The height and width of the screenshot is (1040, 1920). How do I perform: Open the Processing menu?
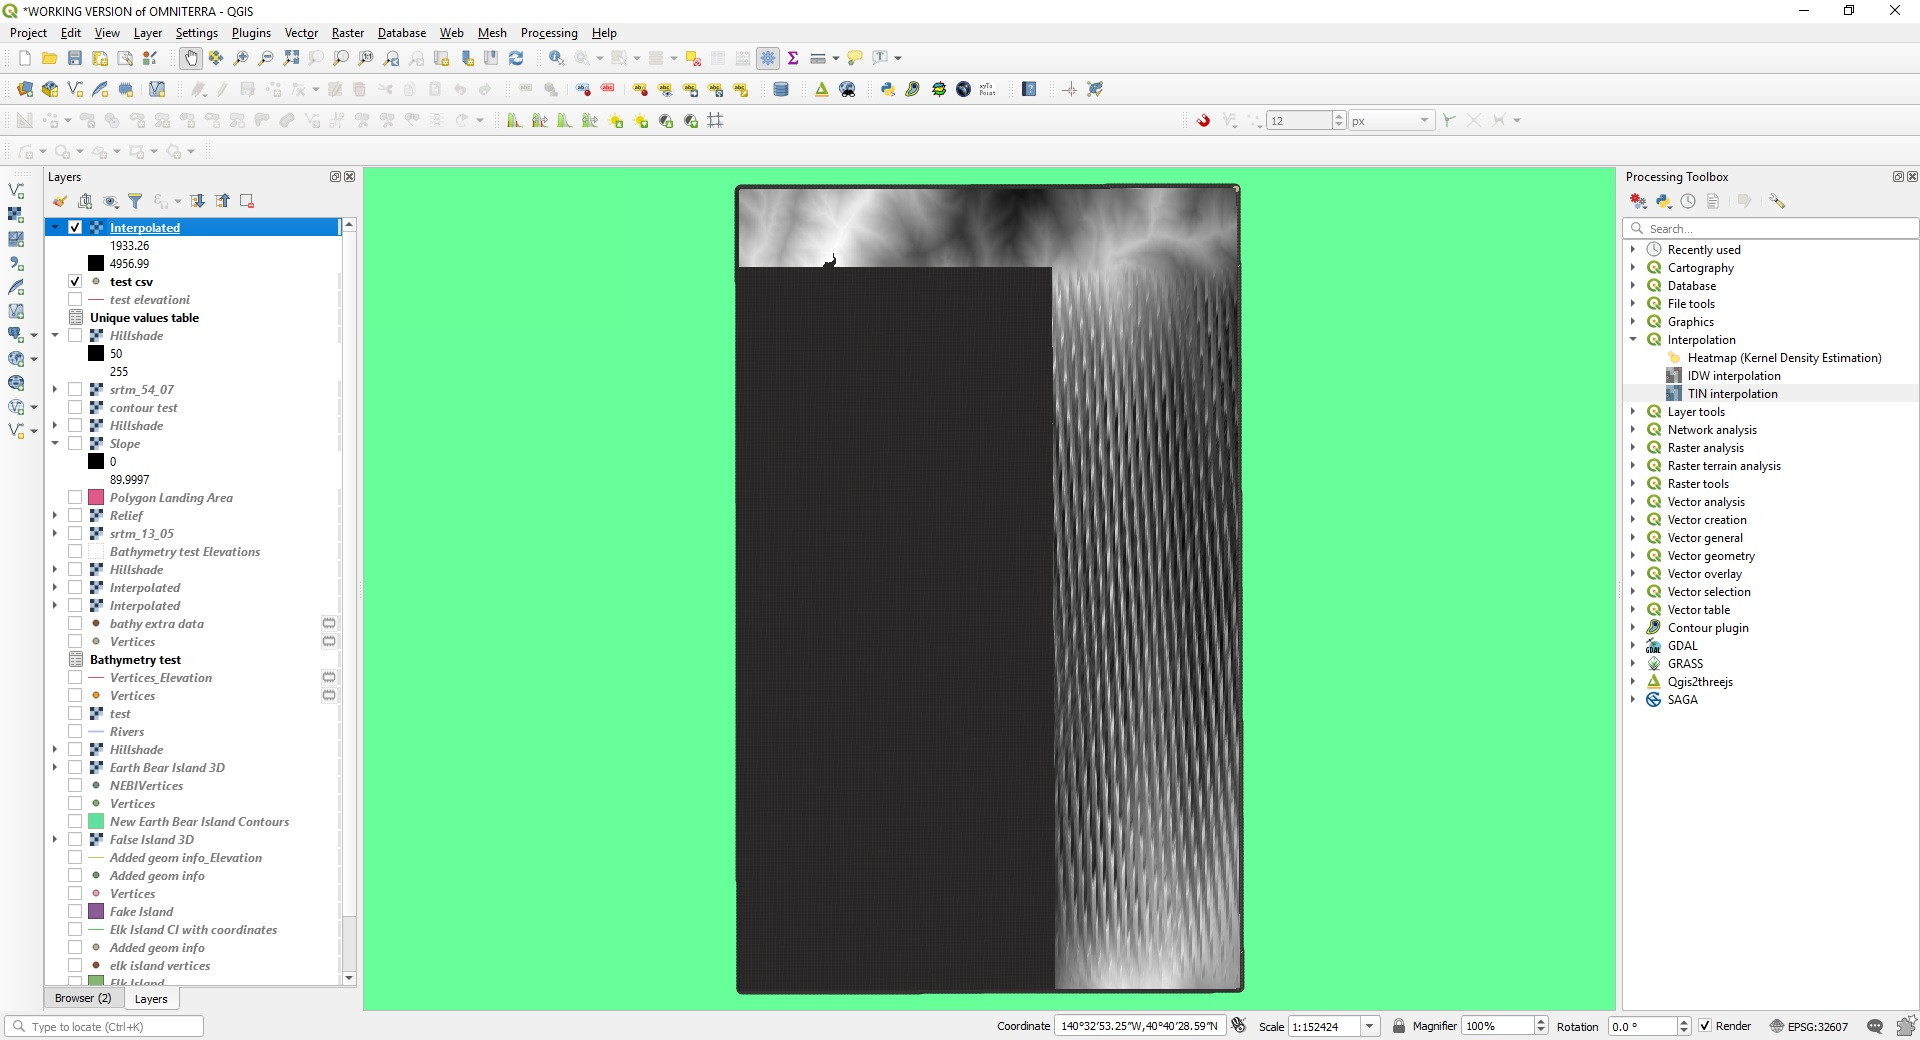point(549,33)
